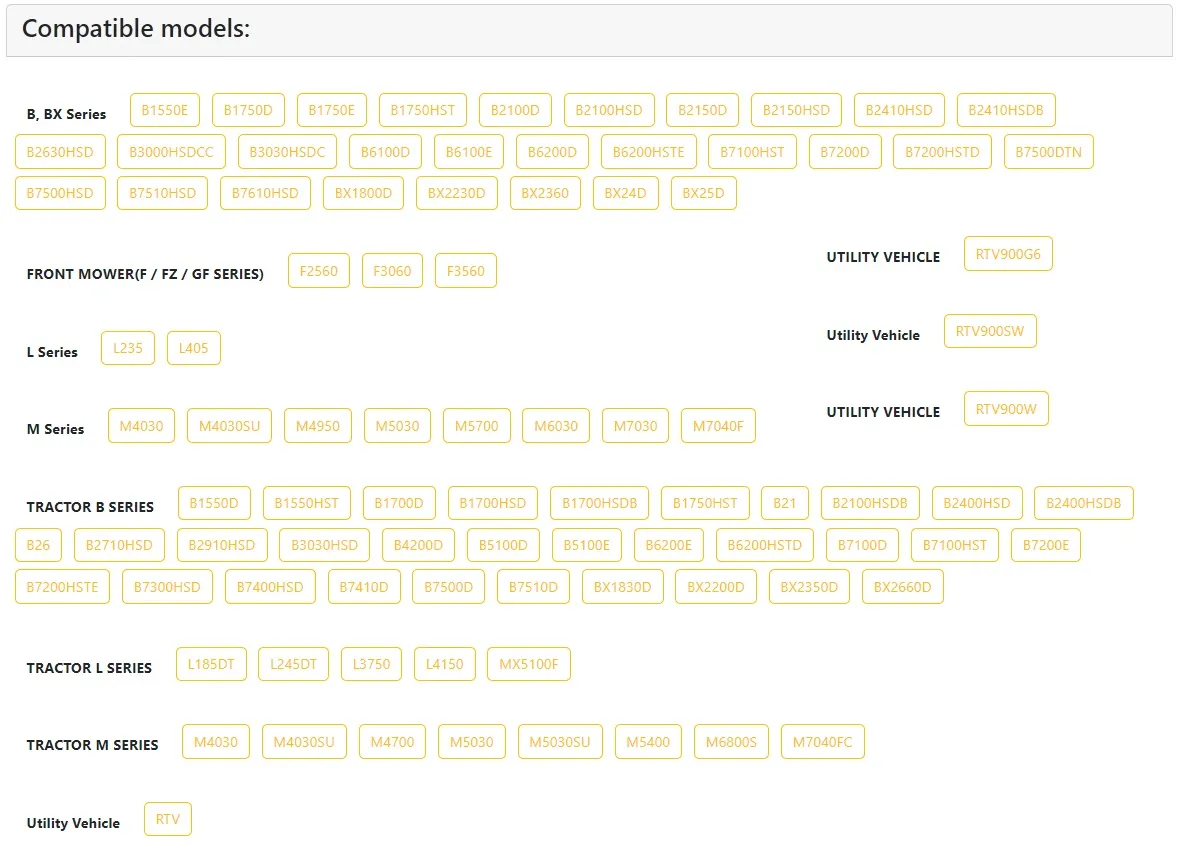The height and width of the screenshot is (867, 1178).
Task: Open the M7040F model link
Action: (718, 426)
